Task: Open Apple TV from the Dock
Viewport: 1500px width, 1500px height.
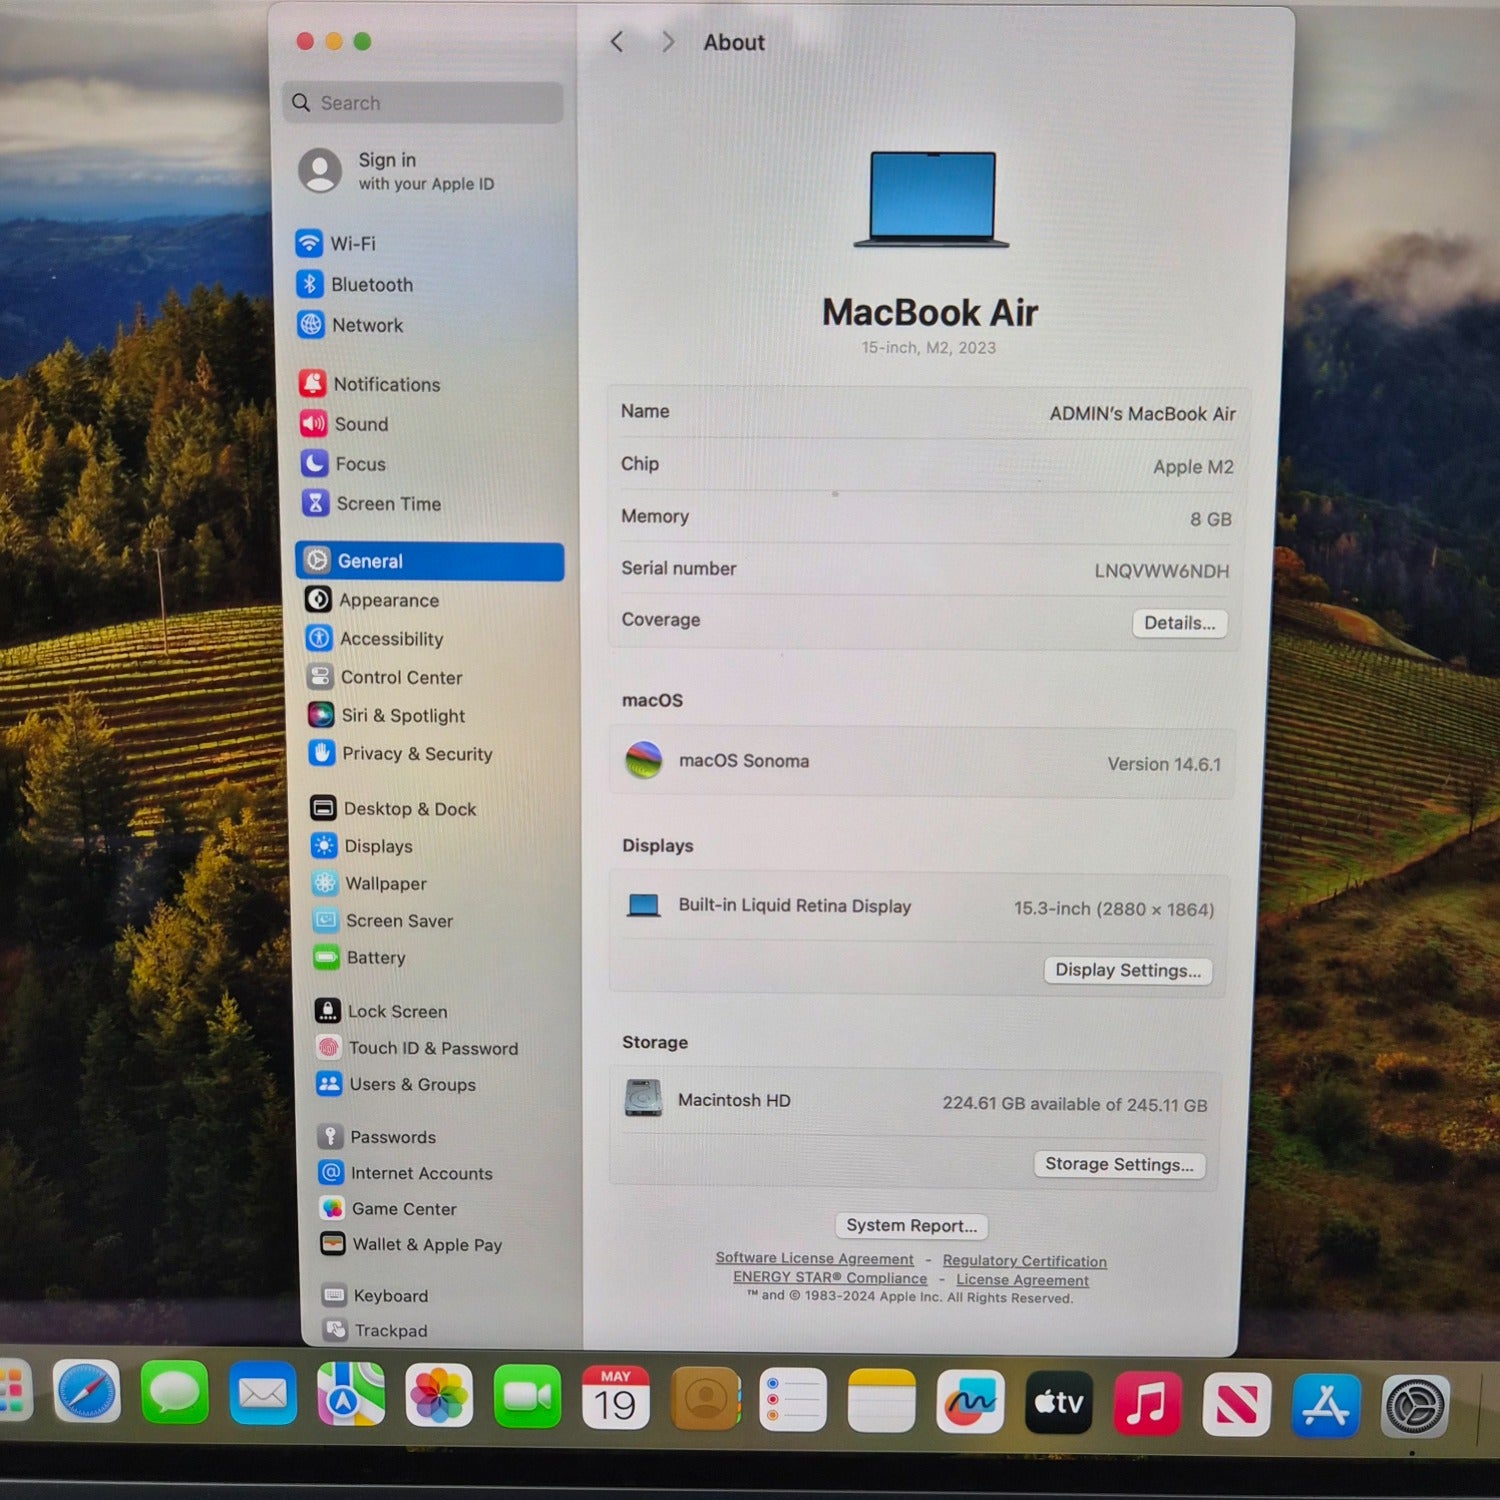Action: click(1058, 1403)
